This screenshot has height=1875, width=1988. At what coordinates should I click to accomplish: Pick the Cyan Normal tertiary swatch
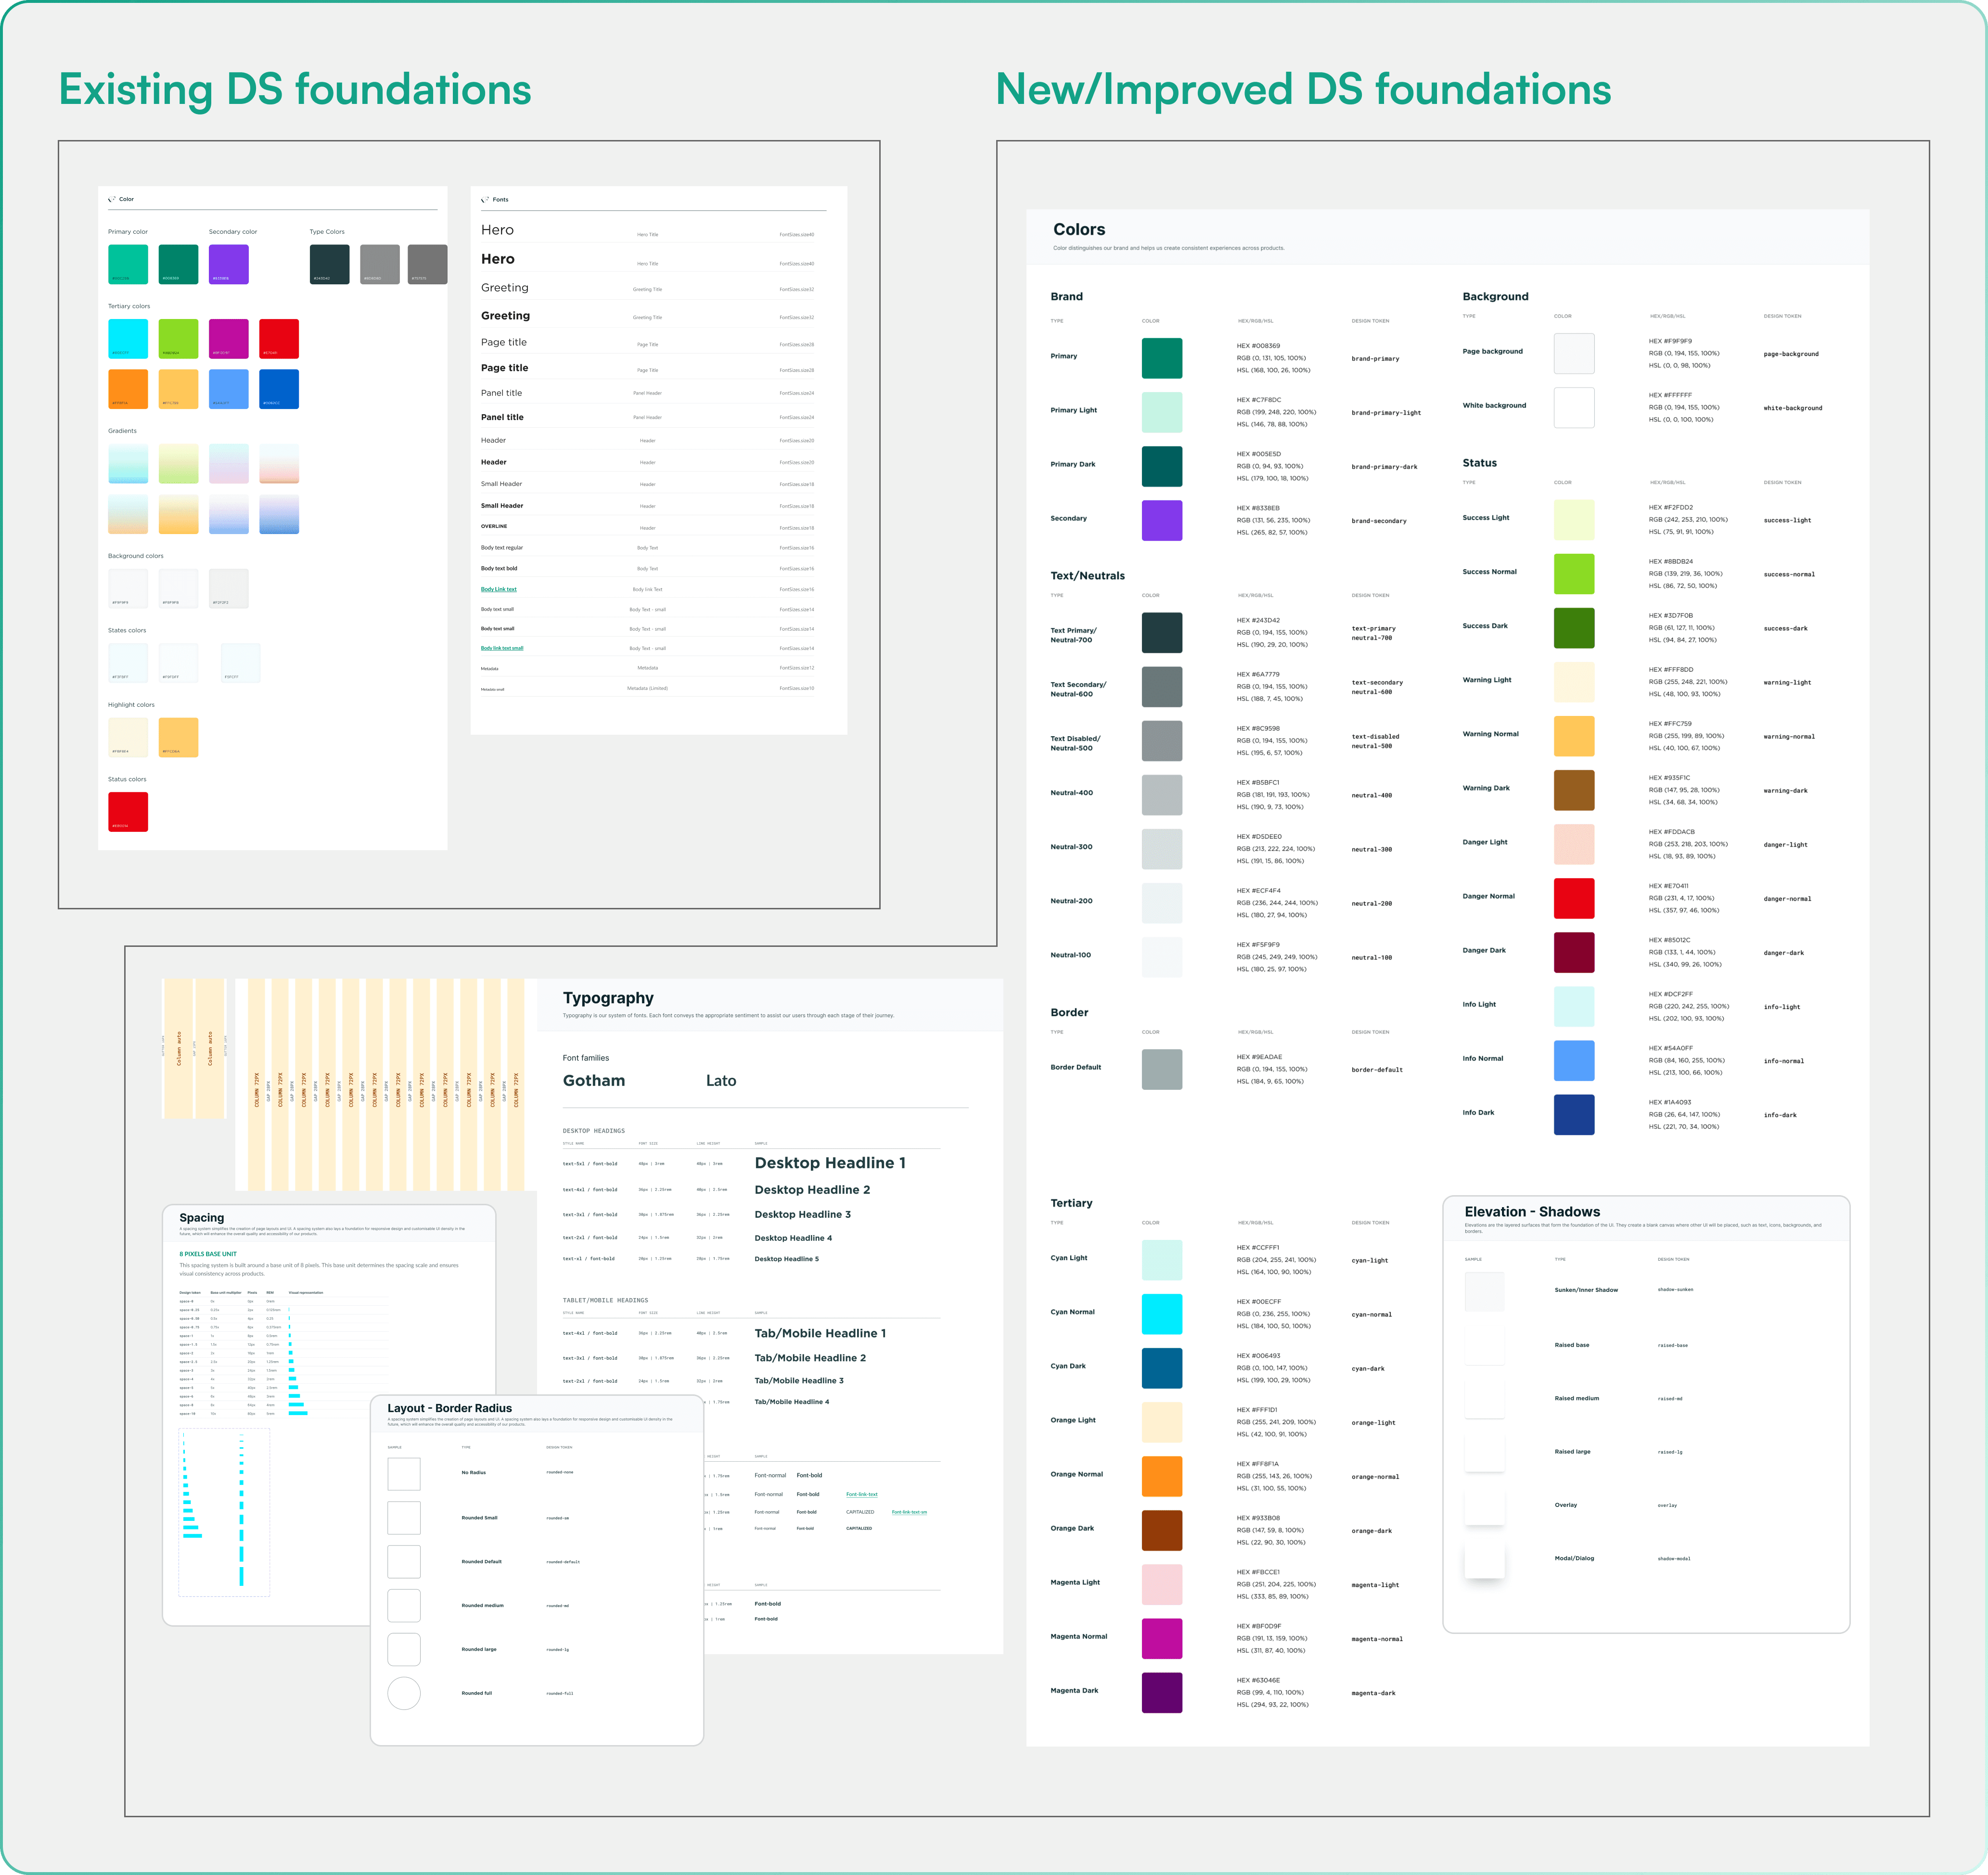(1161, 1313)
